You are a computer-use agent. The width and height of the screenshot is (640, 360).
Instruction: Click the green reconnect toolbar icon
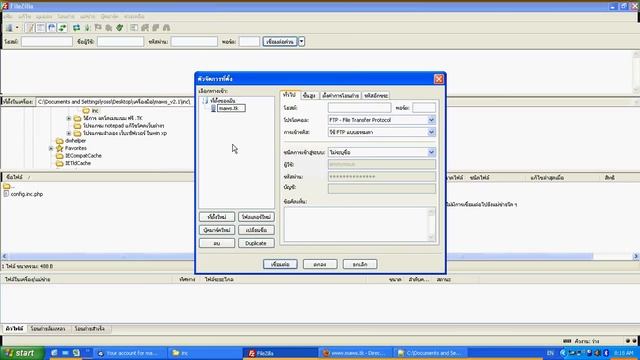click(x=120, y=28)
